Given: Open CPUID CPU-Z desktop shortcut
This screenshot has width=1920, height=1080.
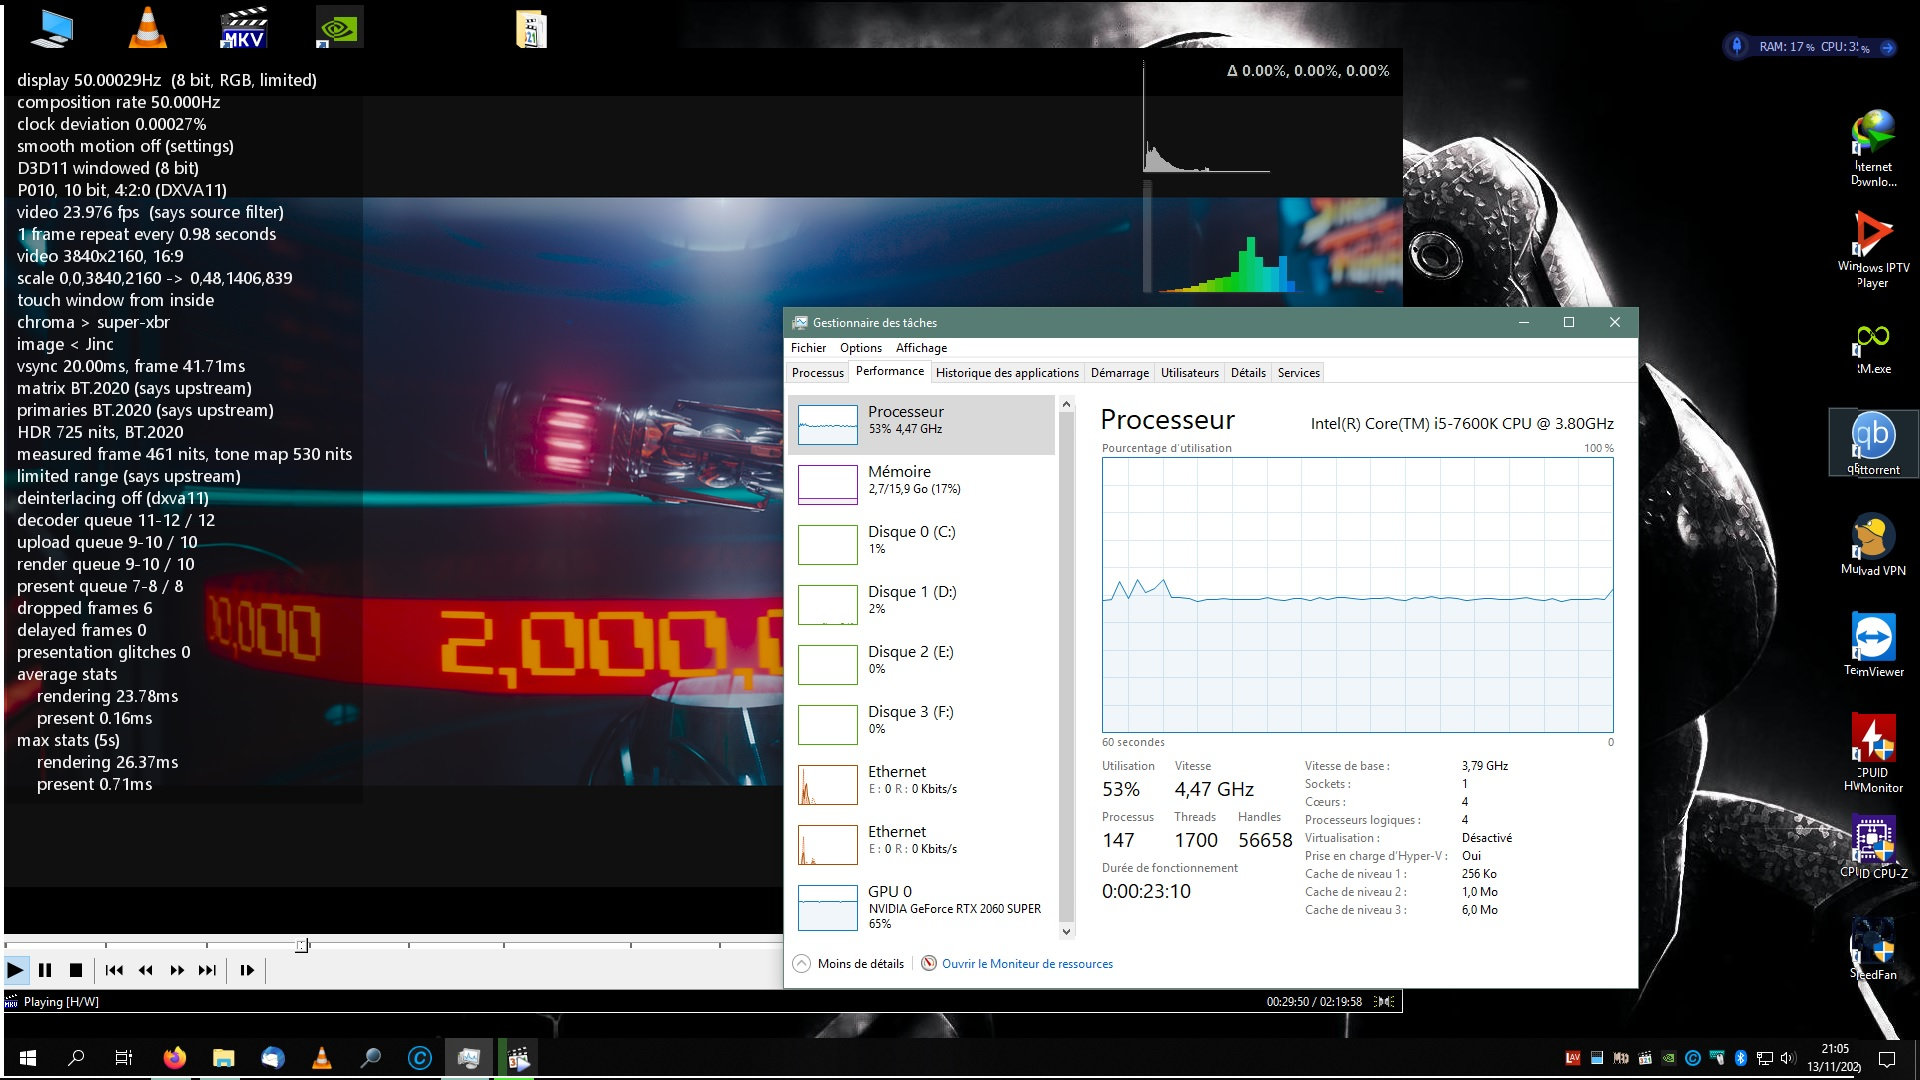Looking at the screenshot, I should pyautogui.click(x=1873, y=848).
